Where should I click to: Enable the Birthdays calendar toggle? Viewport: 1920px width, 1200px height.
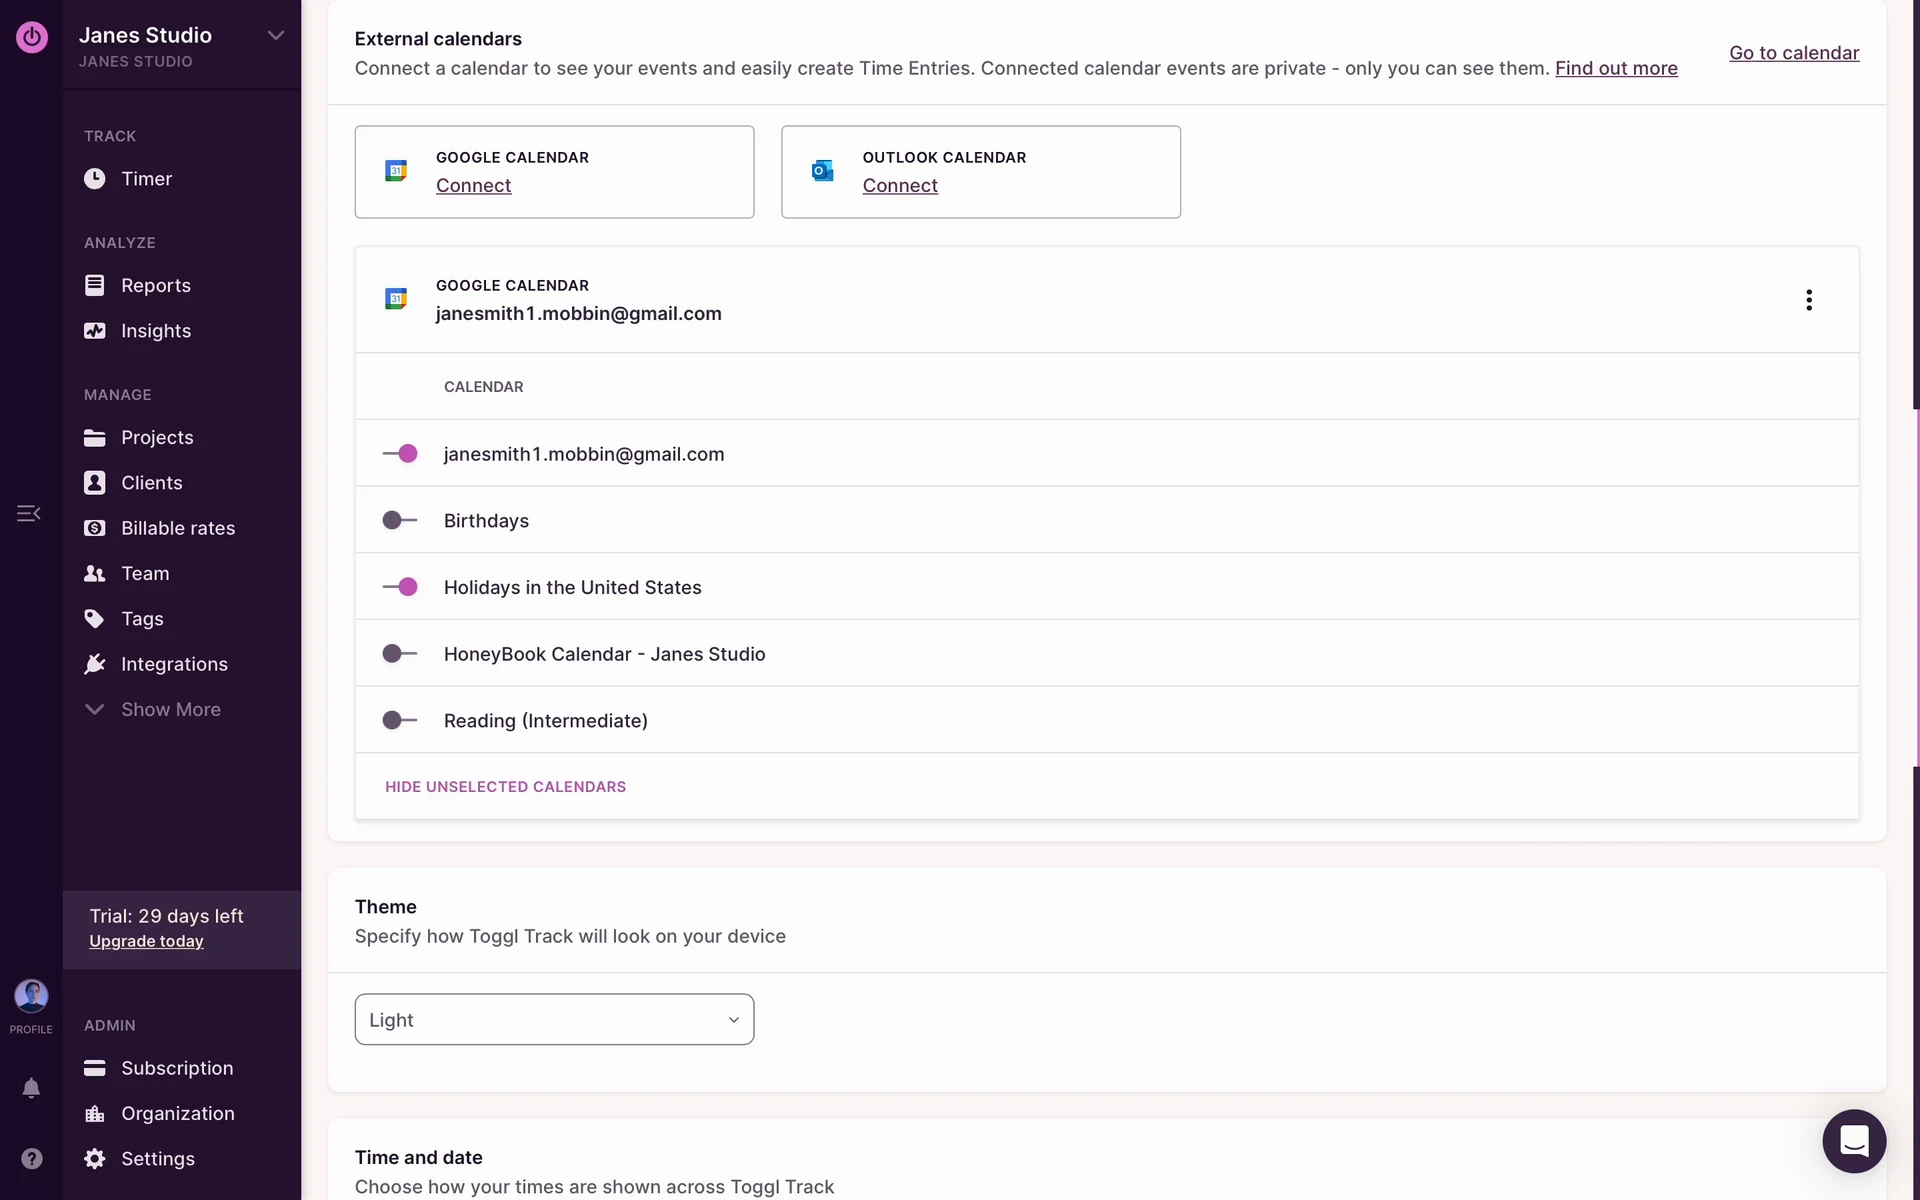(399, 520)
